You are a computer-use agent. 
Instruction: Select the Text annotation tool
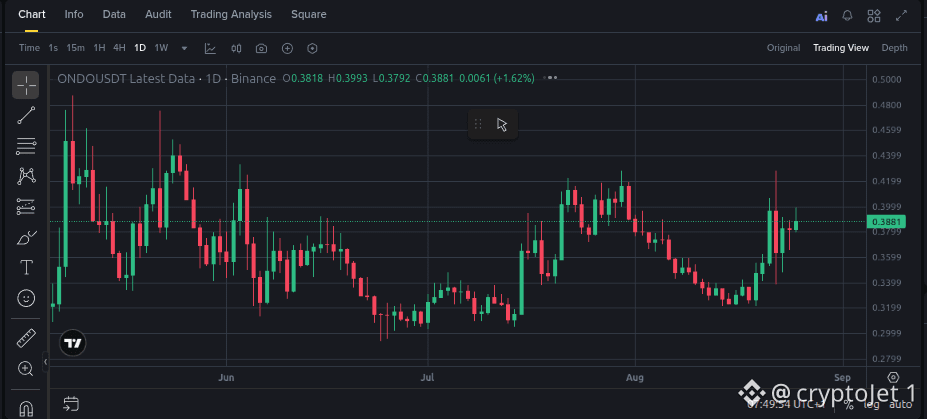click(26, 268)
